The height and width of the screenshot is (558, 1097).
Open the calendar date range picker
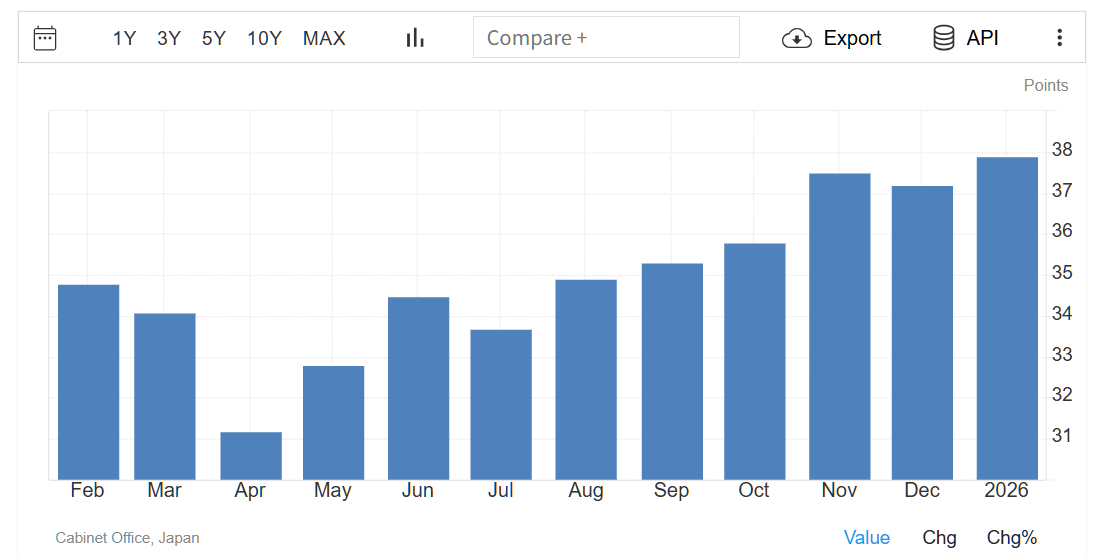click(45, 38)
